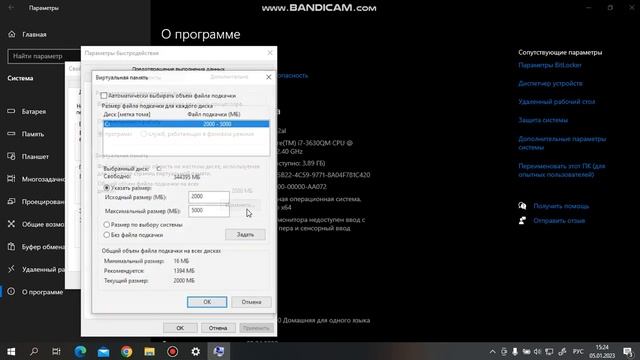The width and height of the screenshot is (640, 360).
Task: Close the Виртуальная память dialog
Action: click(269, 77)
